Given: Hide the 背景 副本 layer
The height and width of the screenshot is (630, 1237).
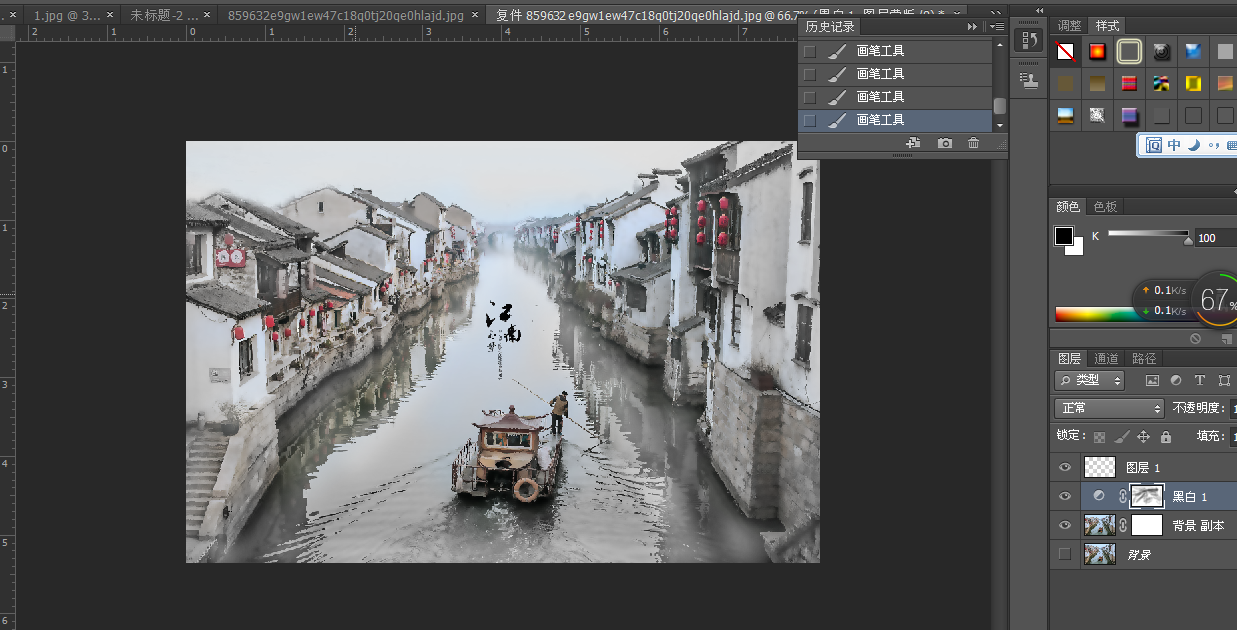Looking at the screenshot, I should coord(1065,525).
